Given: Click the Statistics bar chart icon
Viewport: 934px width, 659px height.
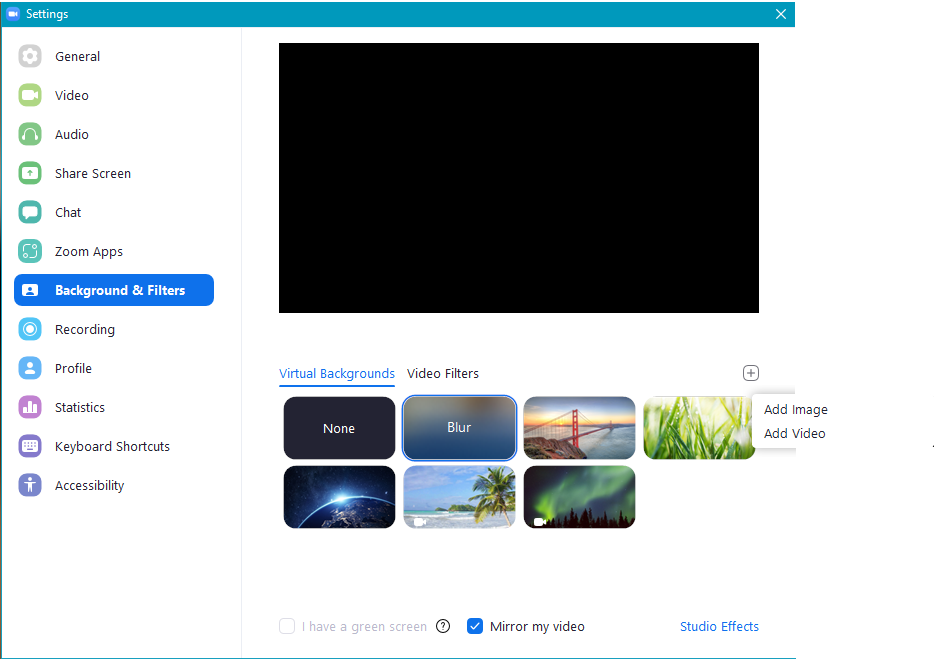Looking at the screenshot, I should click(x=30, y=408).
